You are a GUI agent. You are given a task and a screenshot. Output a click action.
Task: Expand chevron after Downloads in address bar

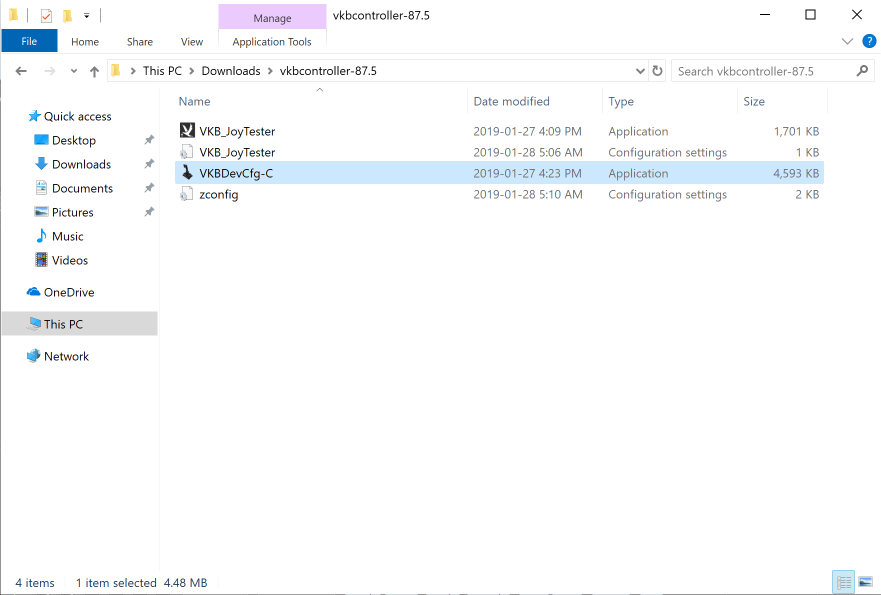pyautogui.click(x=270, y=71)
